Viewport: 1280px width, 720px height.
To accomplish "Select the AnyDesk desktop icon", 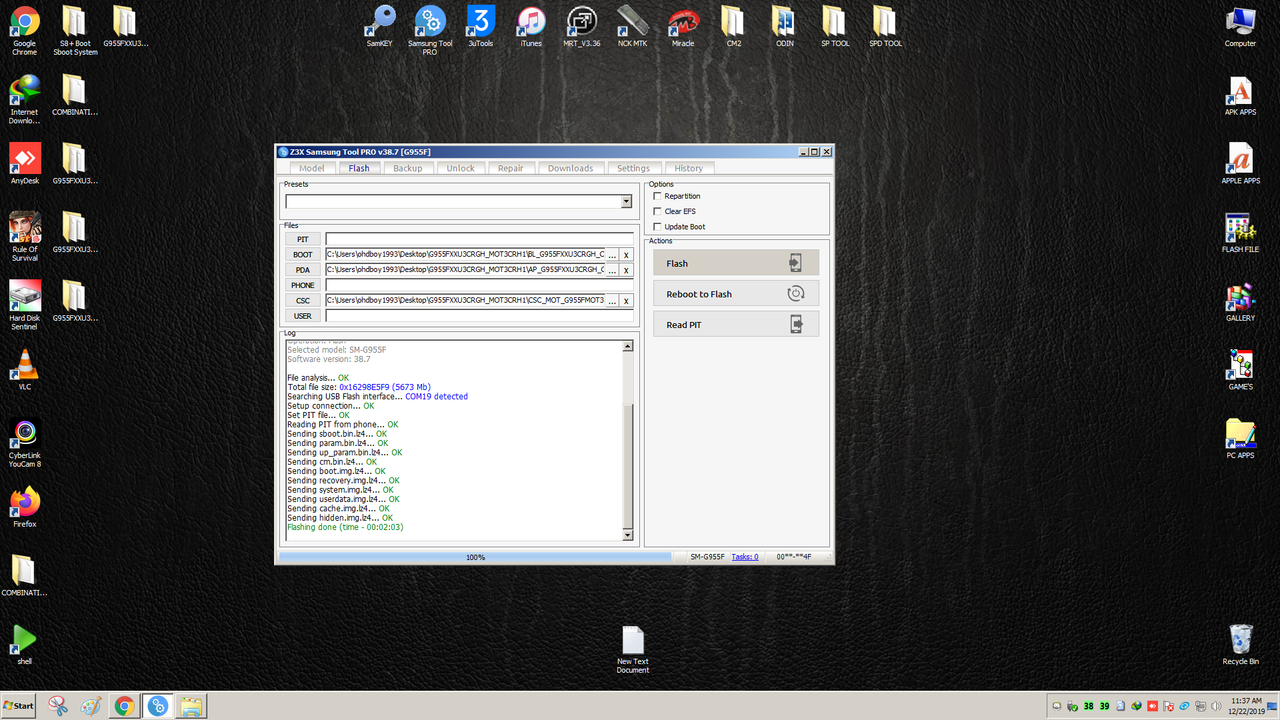I will [x=25, y=163].
